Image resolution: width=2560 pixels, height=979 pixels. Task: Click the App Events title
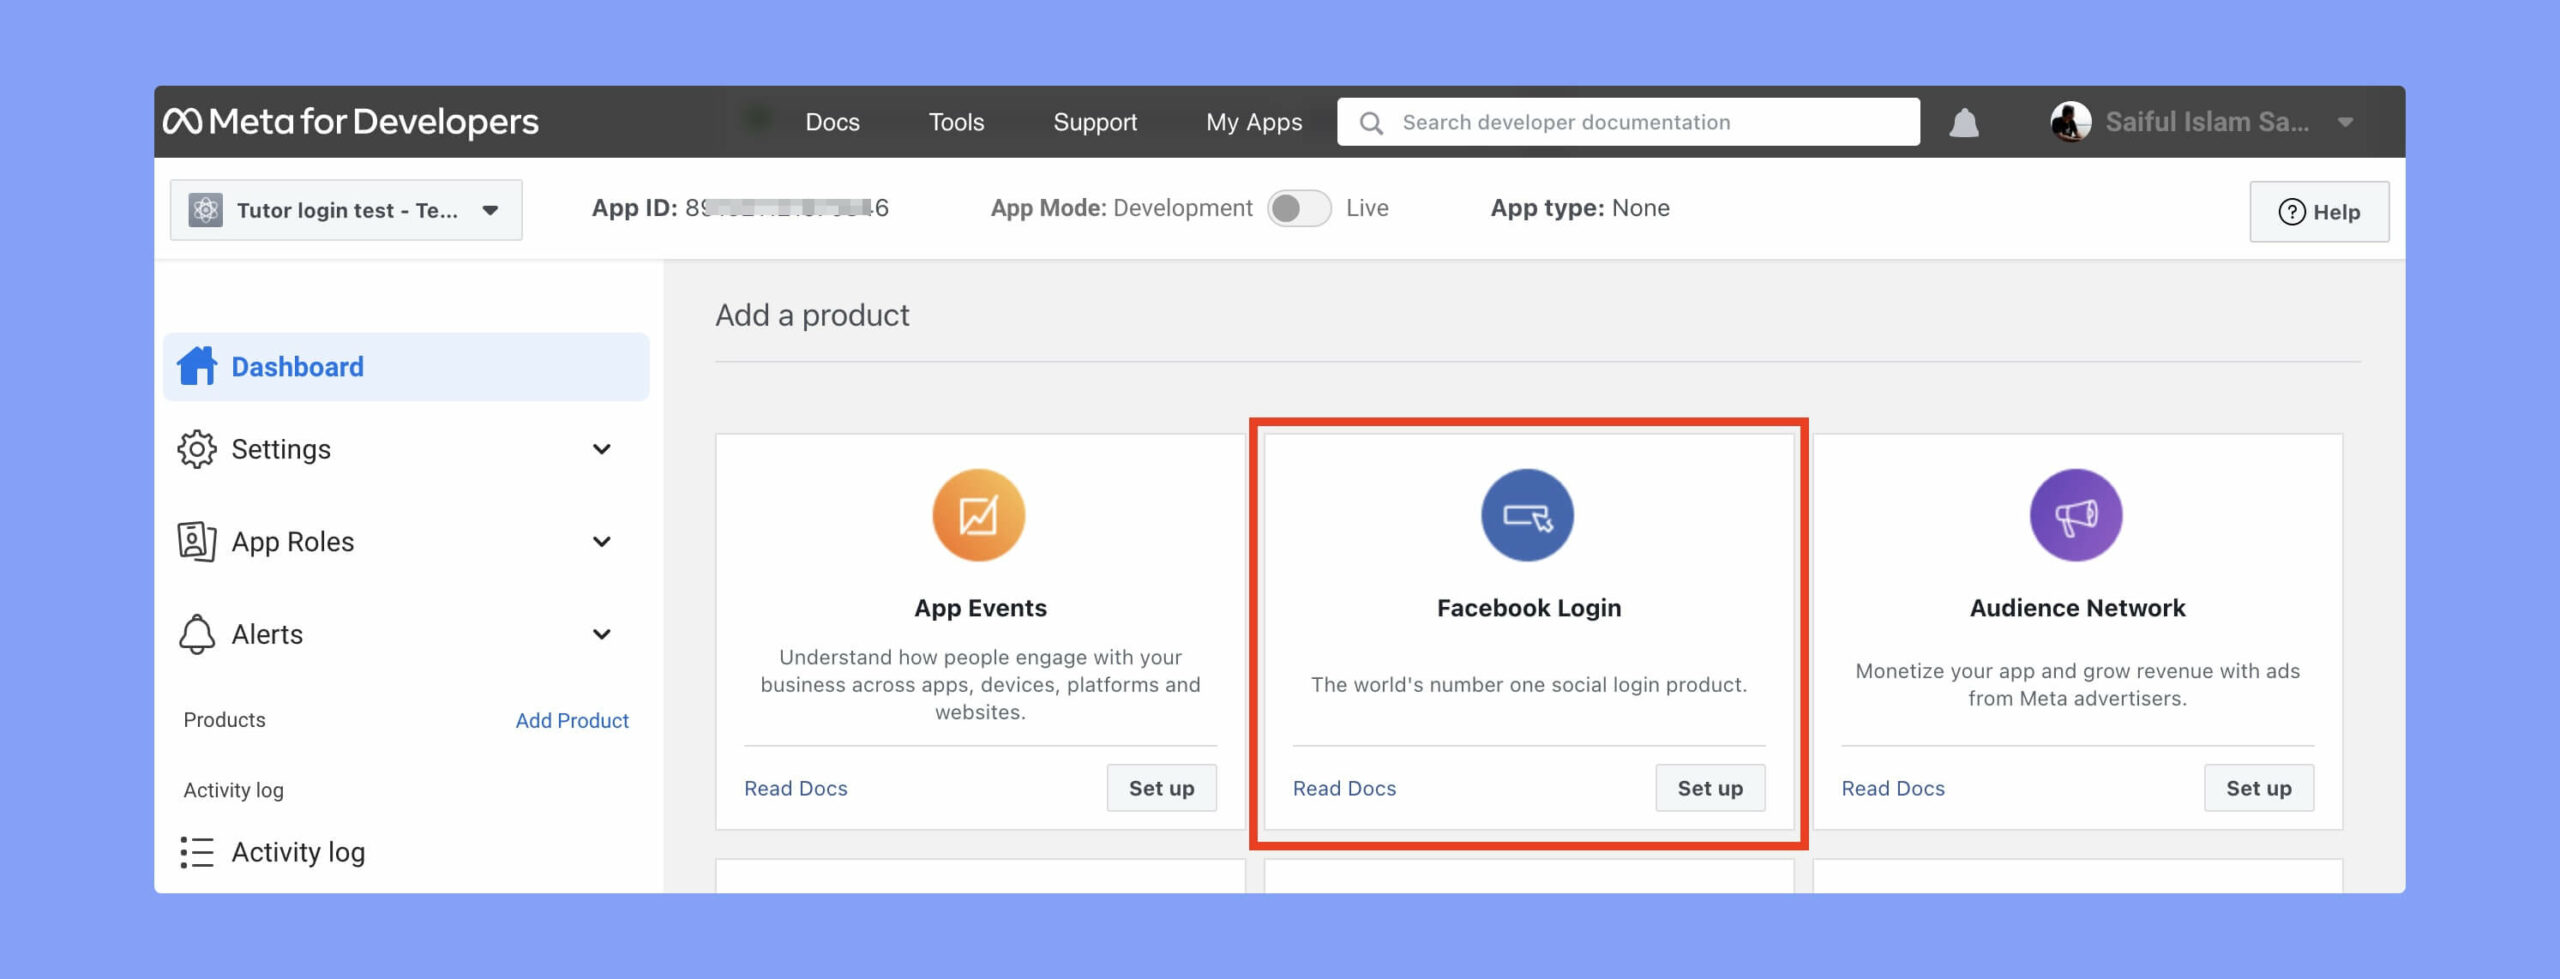coord(980,608)
